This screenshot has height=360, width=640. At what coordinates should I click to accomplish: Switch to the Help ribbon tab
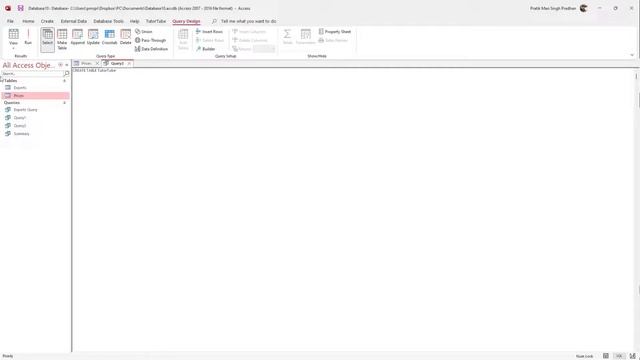[135, 21]
